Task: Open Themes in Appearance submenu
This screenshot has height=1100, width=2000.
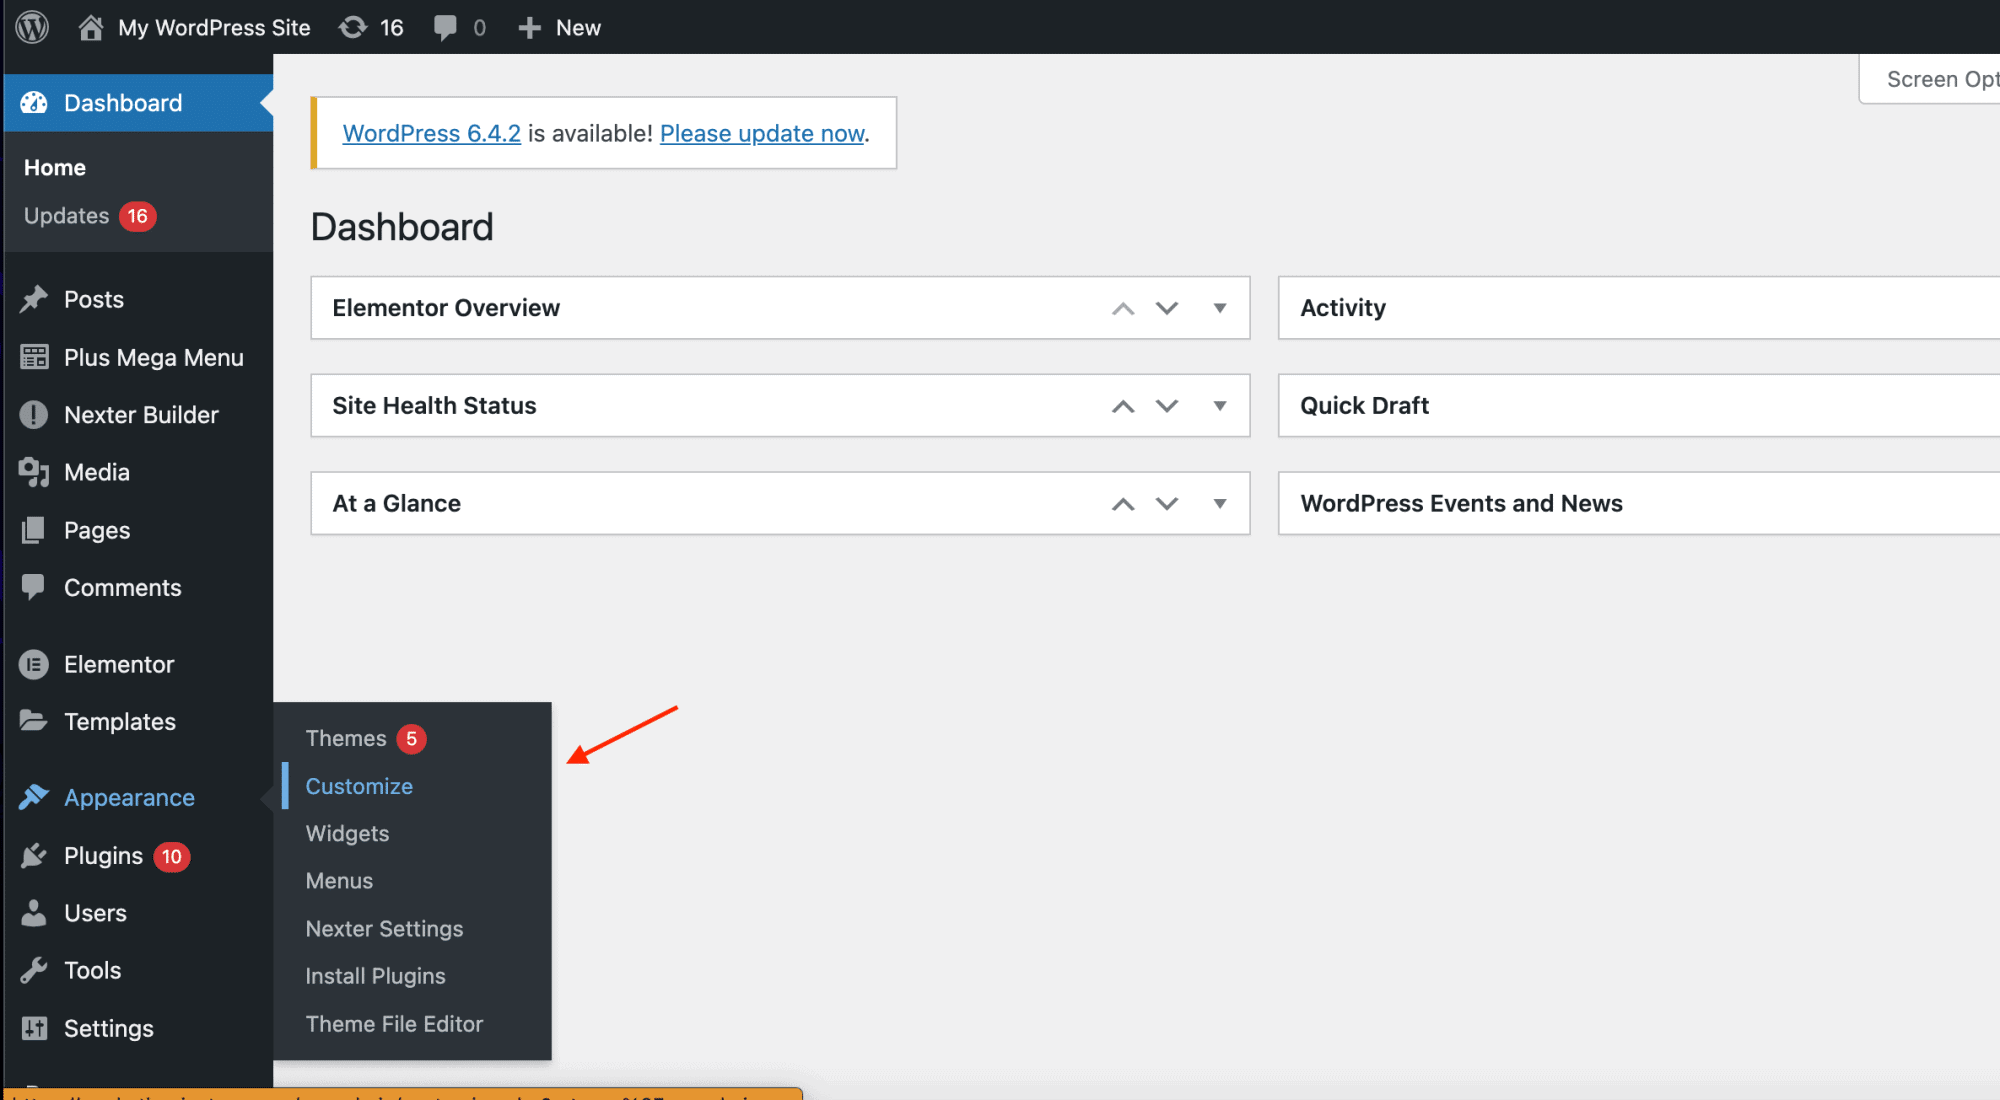Action: point(346,738)
